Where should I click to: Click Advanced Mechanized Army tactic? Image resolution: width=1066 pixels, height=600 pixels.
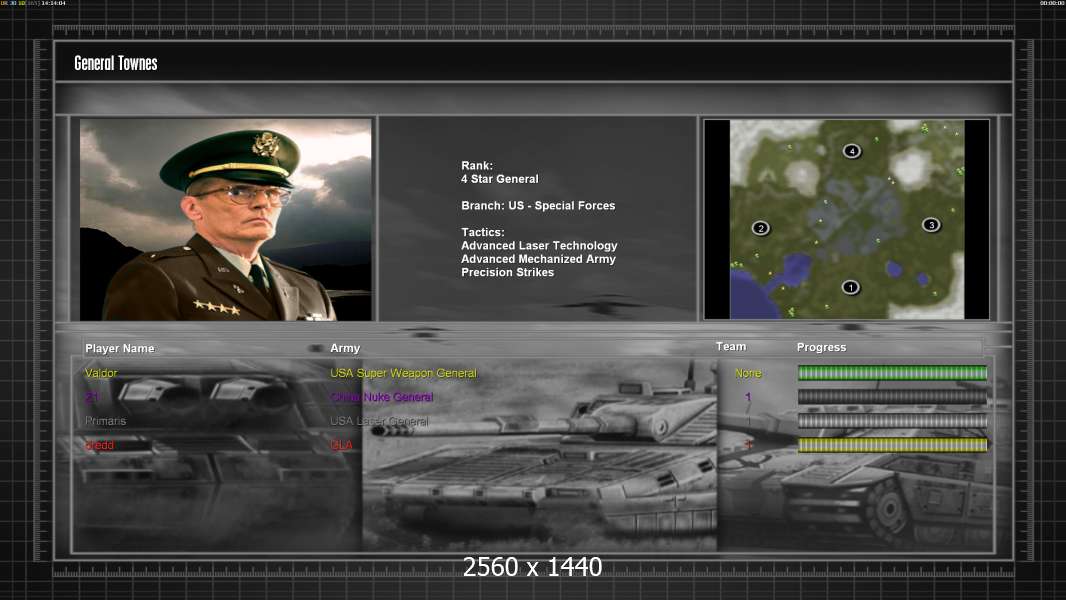(x=538, y=259)
